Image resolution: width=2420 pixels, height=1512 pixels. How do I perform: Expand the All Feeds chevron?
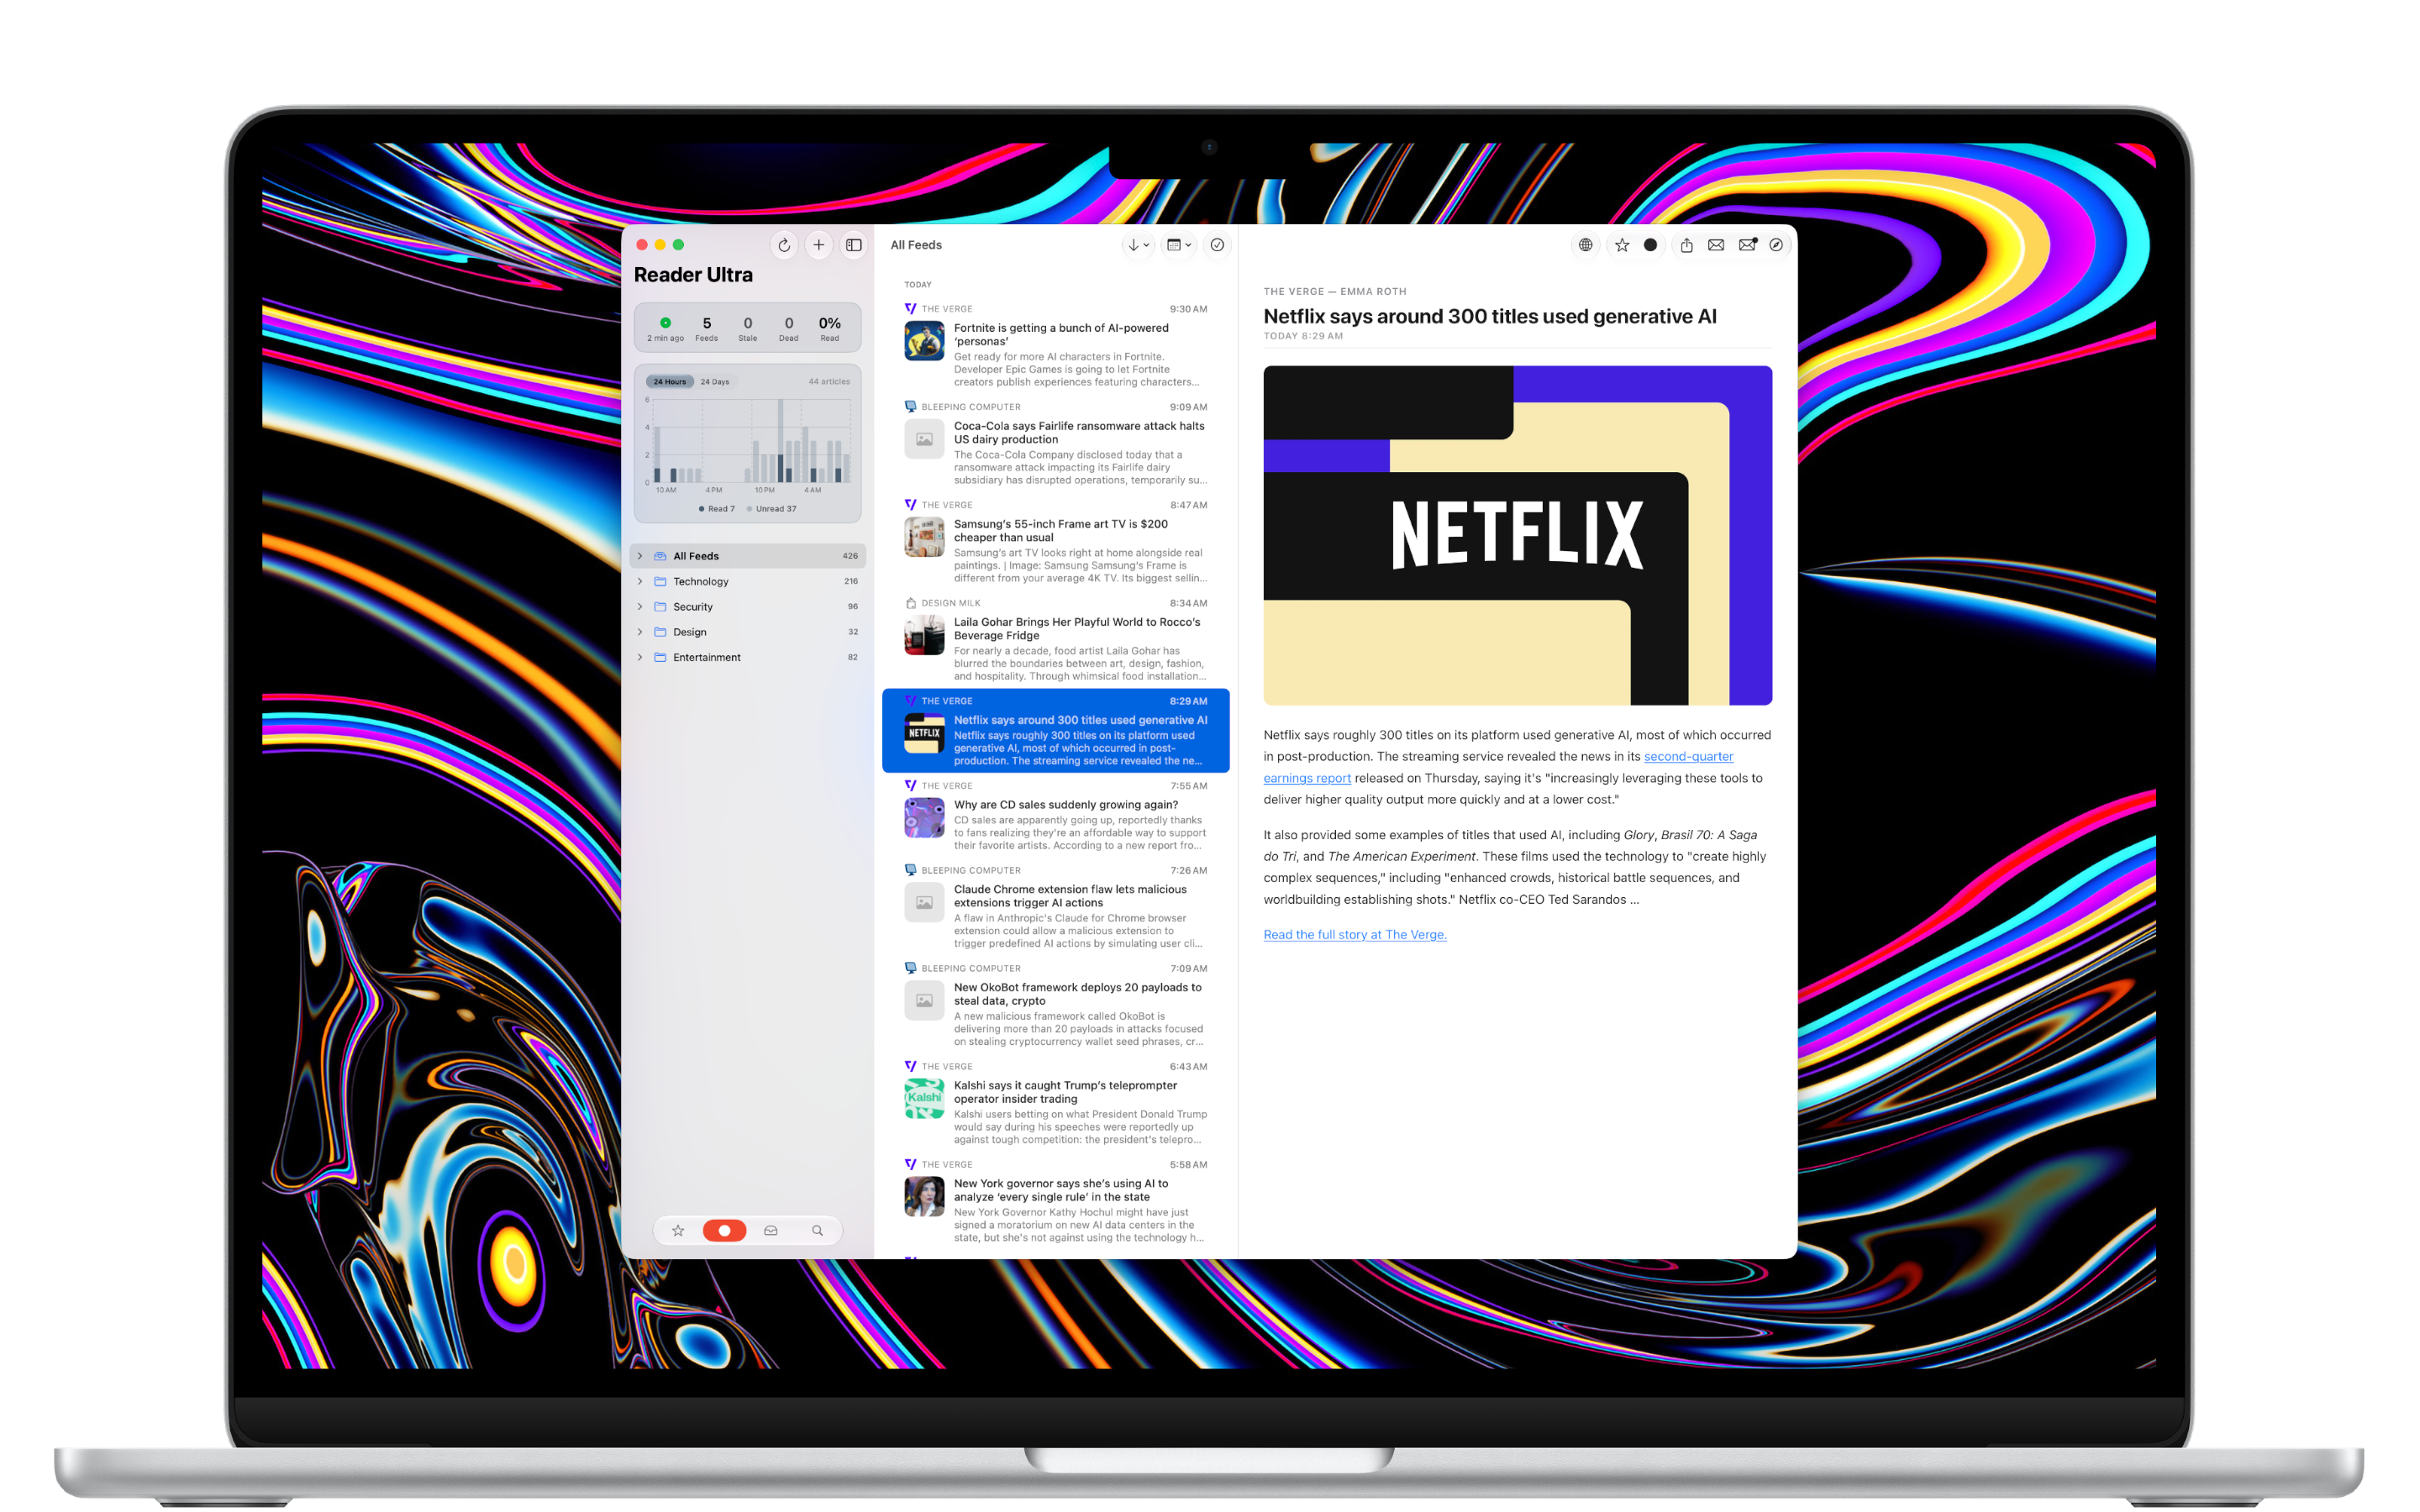pyautogui.click(x=640, y=556)
